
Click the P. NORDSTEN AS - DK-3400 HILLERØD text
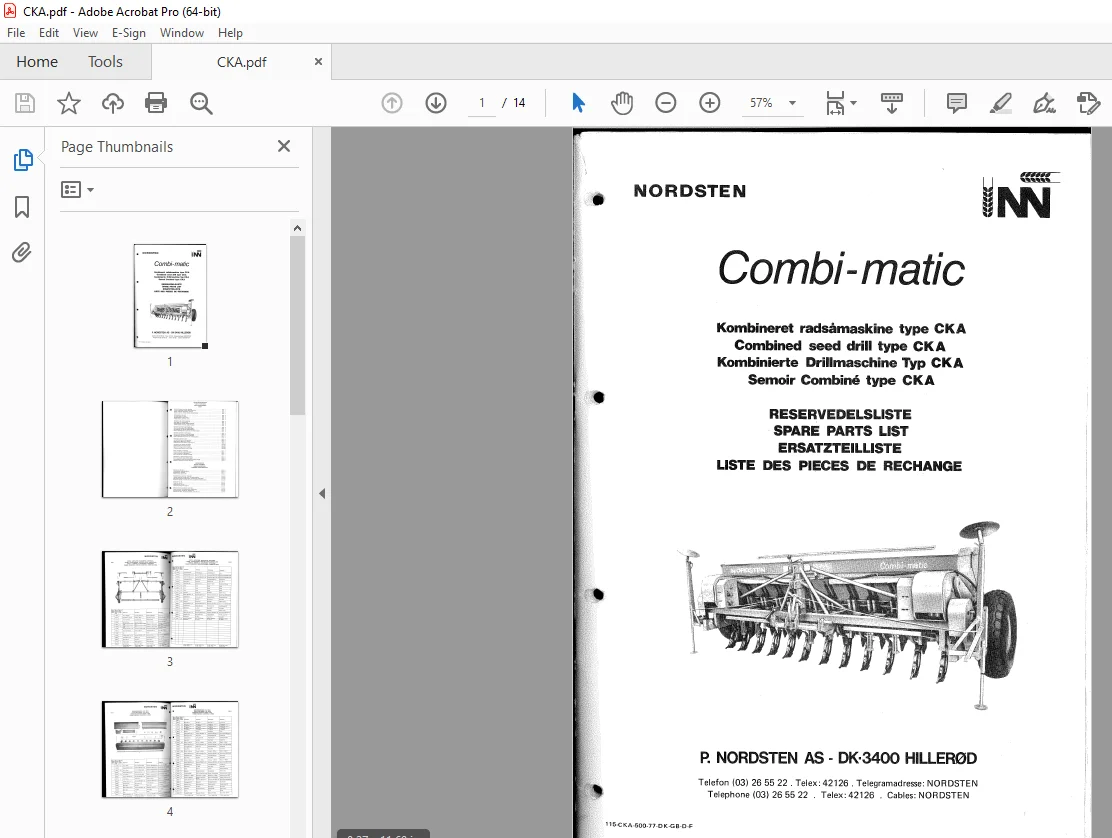838,758
